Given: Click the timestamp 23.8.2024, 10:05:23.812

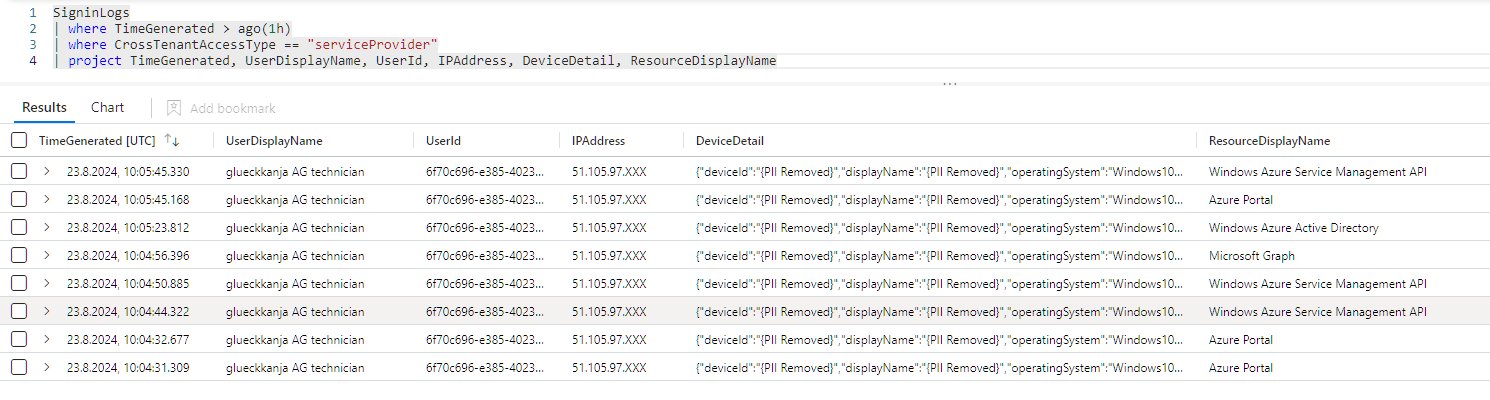Looking at the screenshot, I should 128,228.
